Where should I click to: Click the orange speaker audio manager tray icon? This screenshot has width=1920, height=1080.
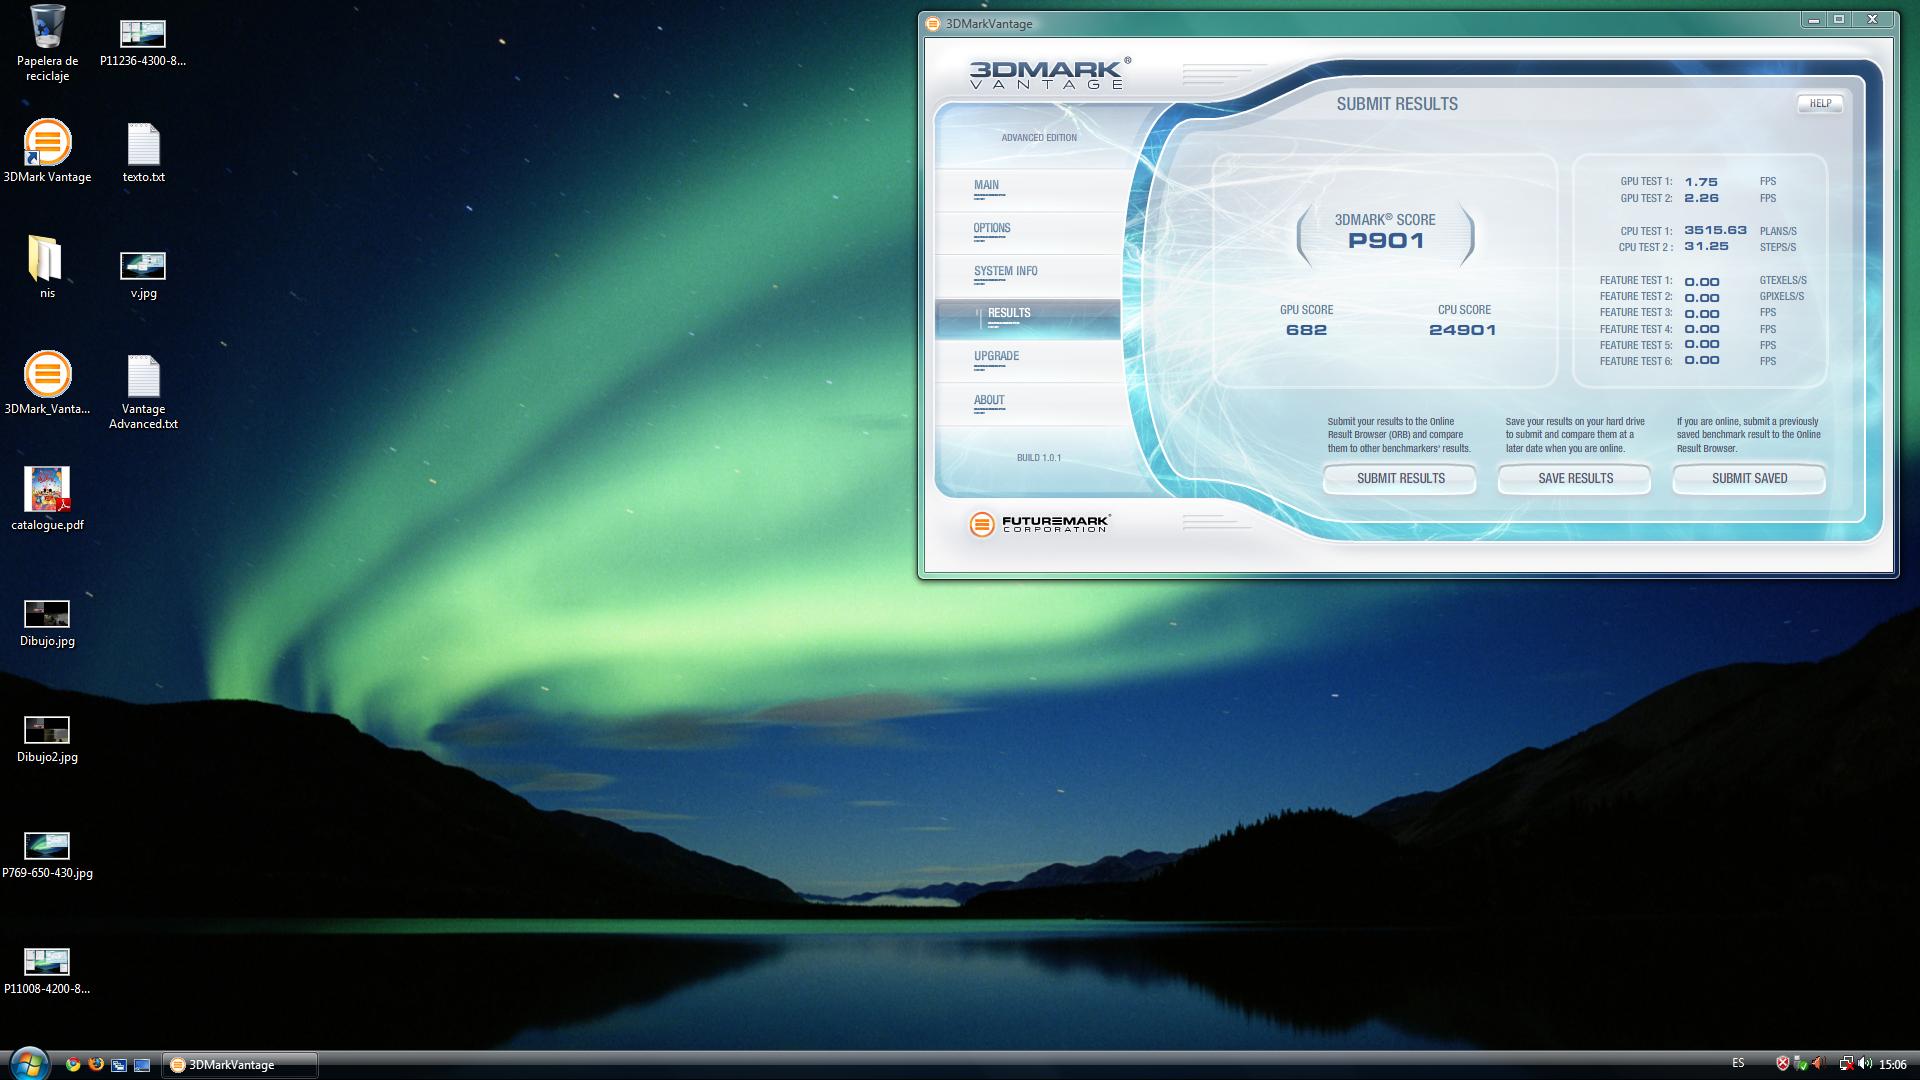[1819, 1064]
